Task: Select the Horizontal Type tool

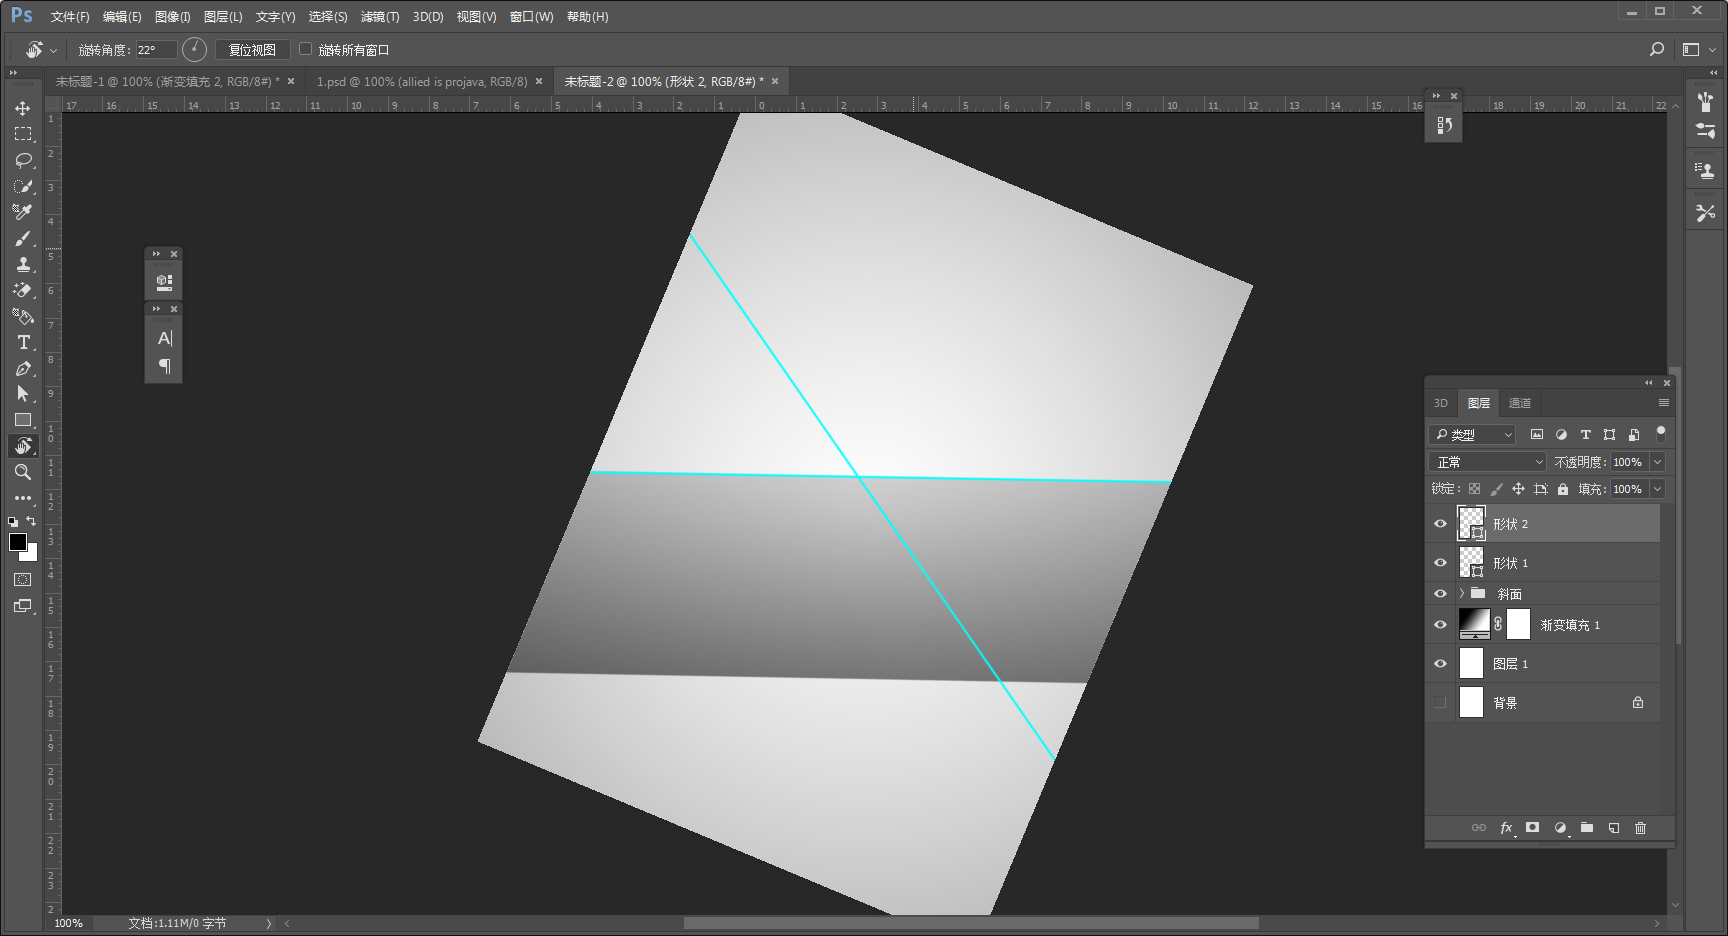Action: [22, 342]
